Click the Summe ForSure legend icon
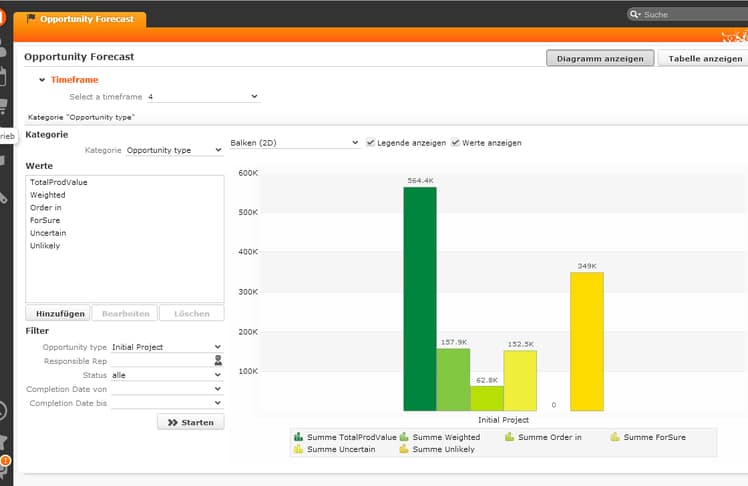 tap(615, 437)
